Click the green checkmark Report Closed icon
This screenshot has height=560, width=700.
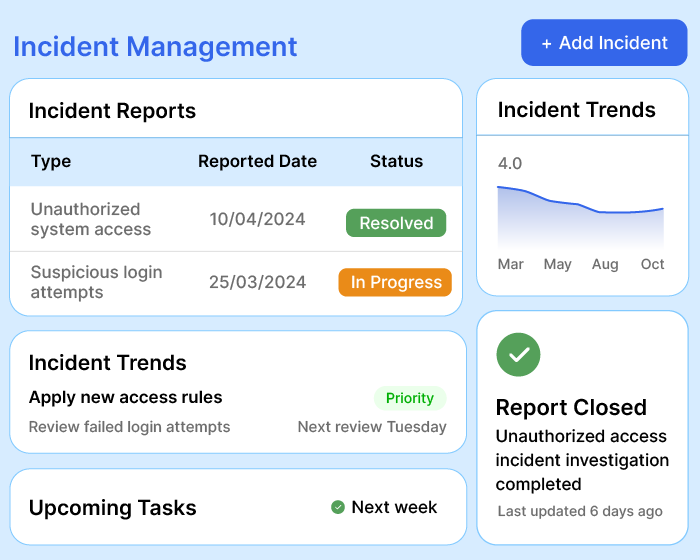pos(518,354)
